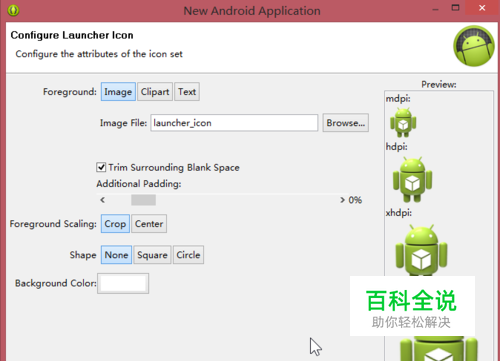This screenshot has height=361, width=500.
Task: Set shape to Circle
Action: pyautogui.click(x=188, y=255)
